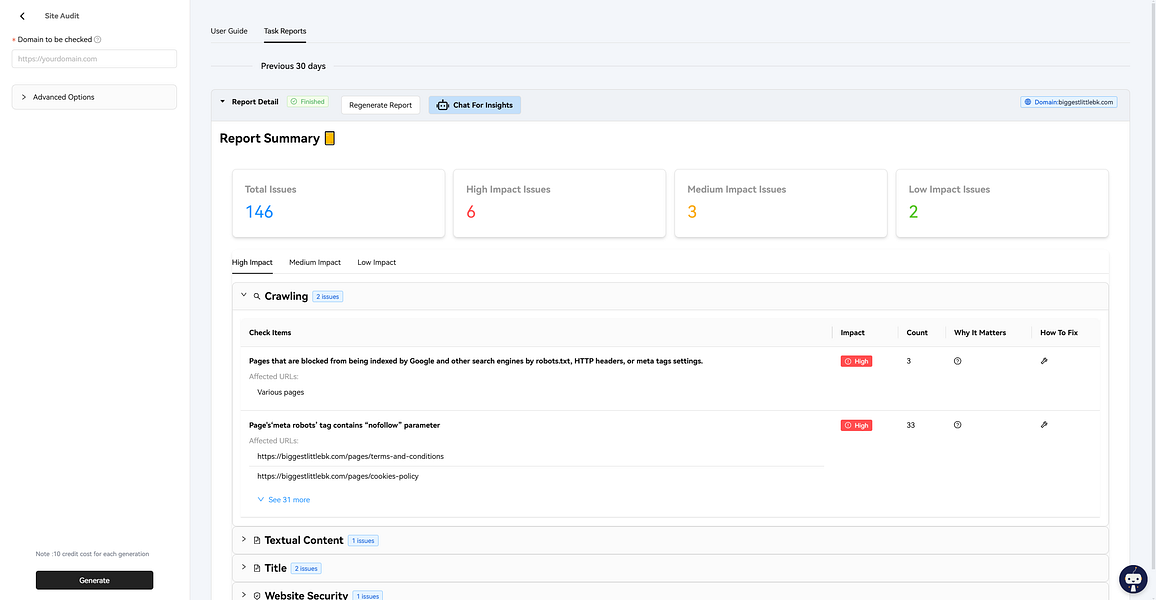The image size is (1156, 600).
Task: View why blocked pages issue matters
Action: click(x=958, y=361)
